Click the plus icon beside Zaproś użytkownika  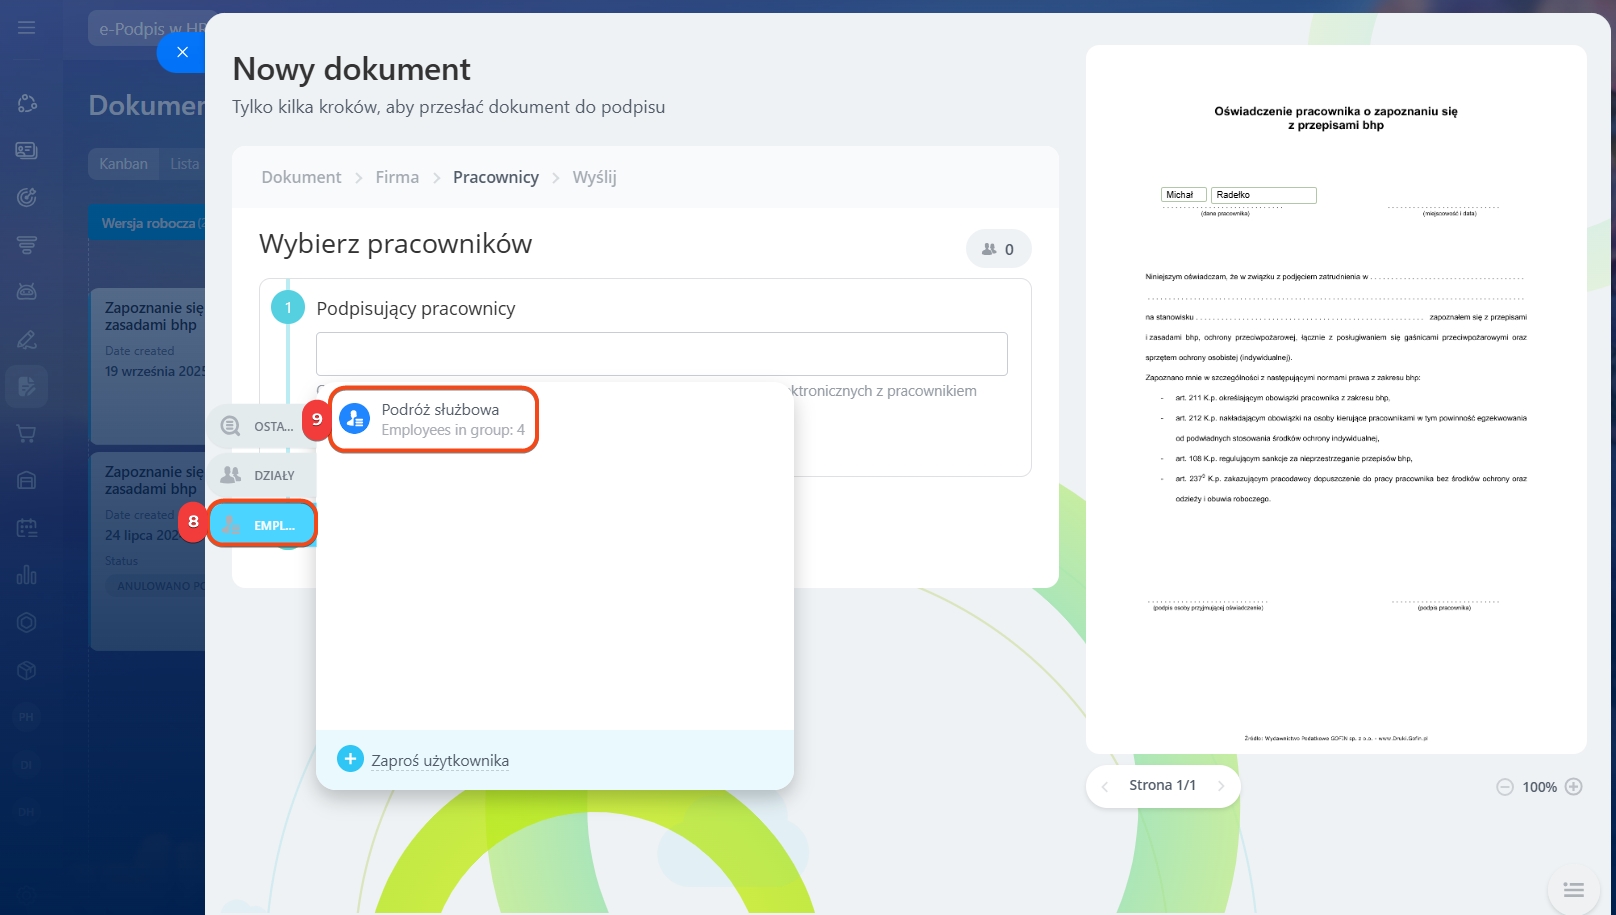point(350,759)
